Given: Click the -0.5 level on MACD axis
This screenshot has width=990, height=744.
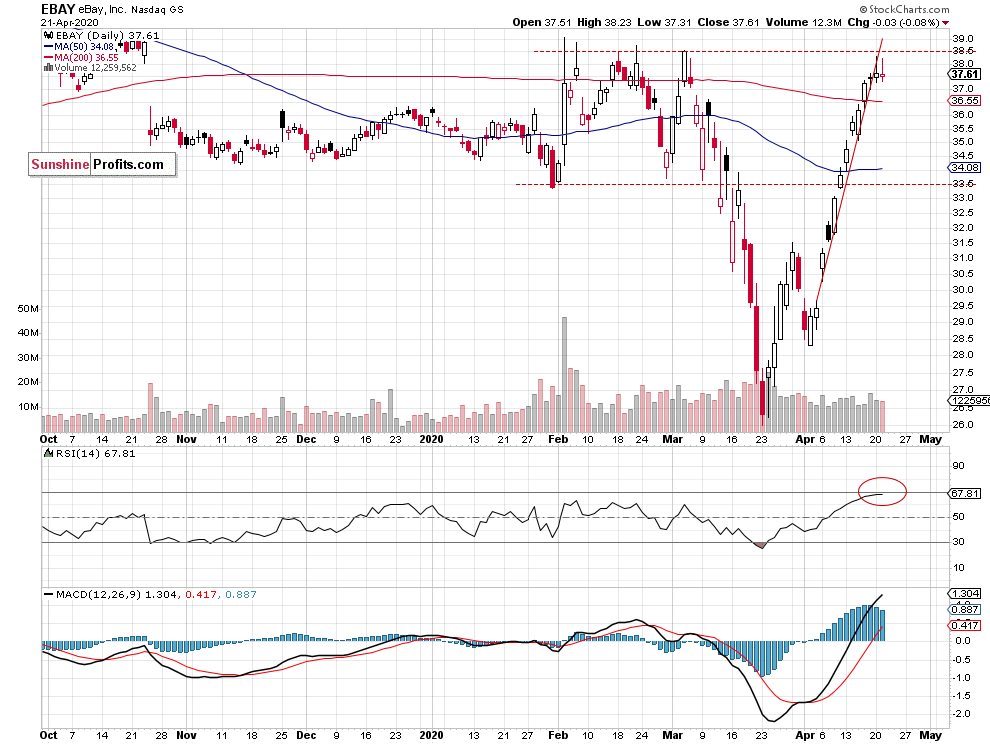Looking at the screenshot, I should click(x=962, y=659).
